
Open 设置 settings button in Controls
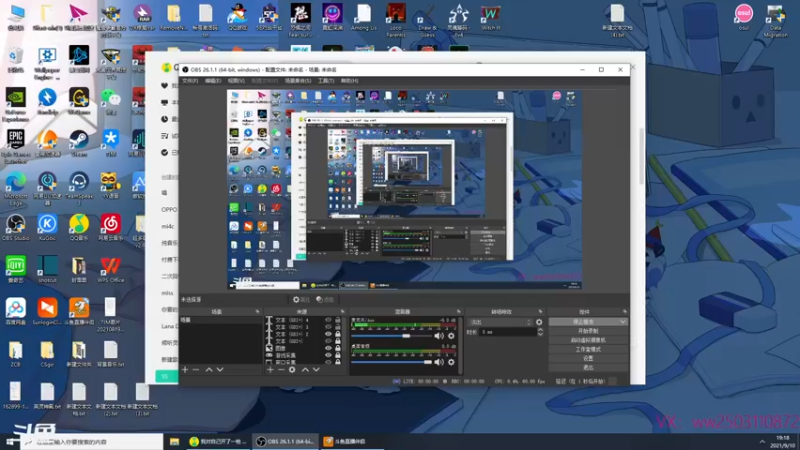tap(588, 358)
